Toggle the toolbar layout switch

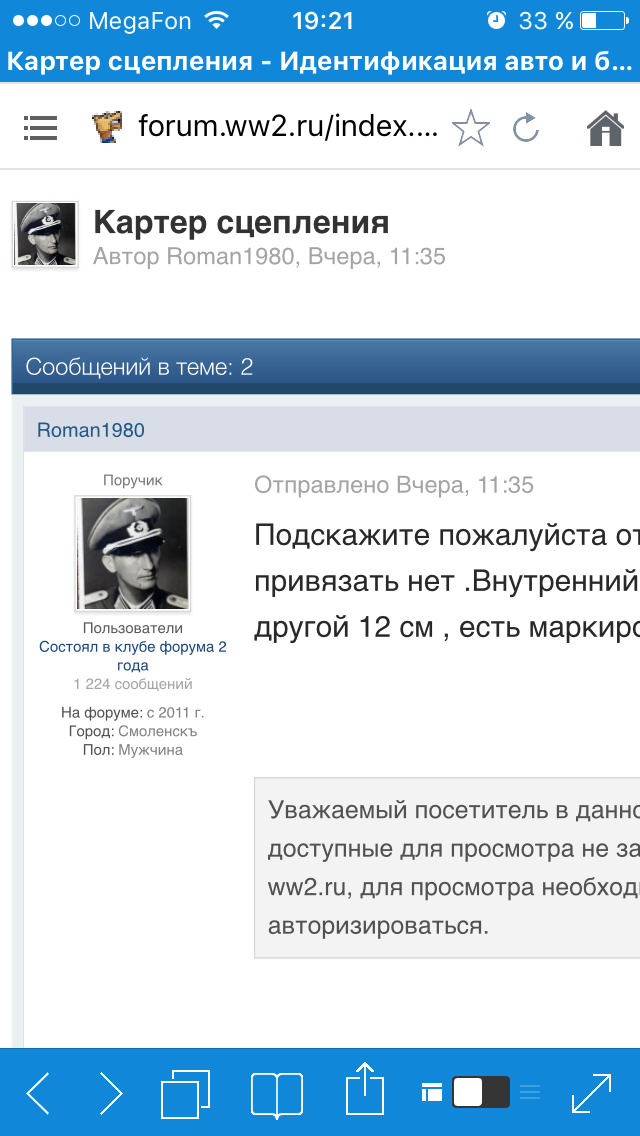pos(480,1092)
